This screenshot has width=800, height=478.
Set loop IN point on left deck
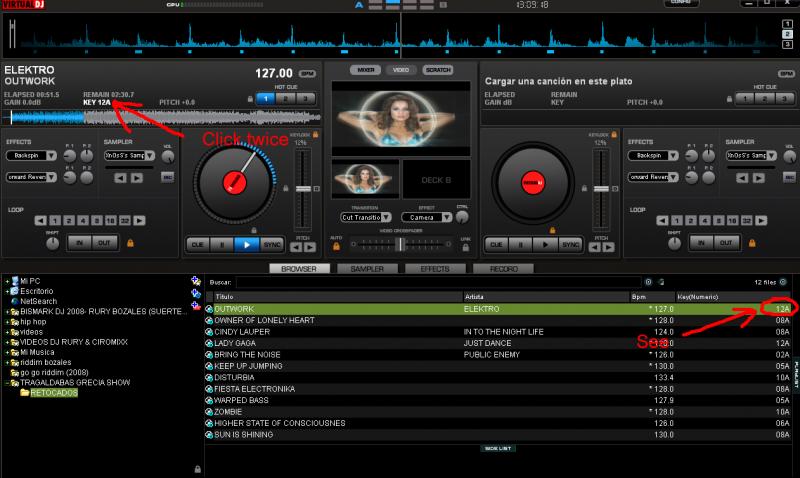coord(80,243)
